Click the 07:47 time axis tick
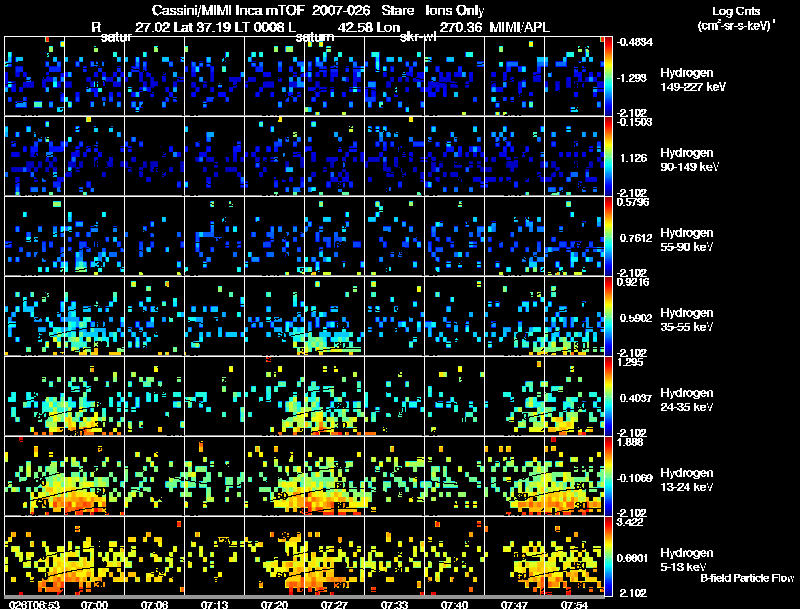 point(514,604)
